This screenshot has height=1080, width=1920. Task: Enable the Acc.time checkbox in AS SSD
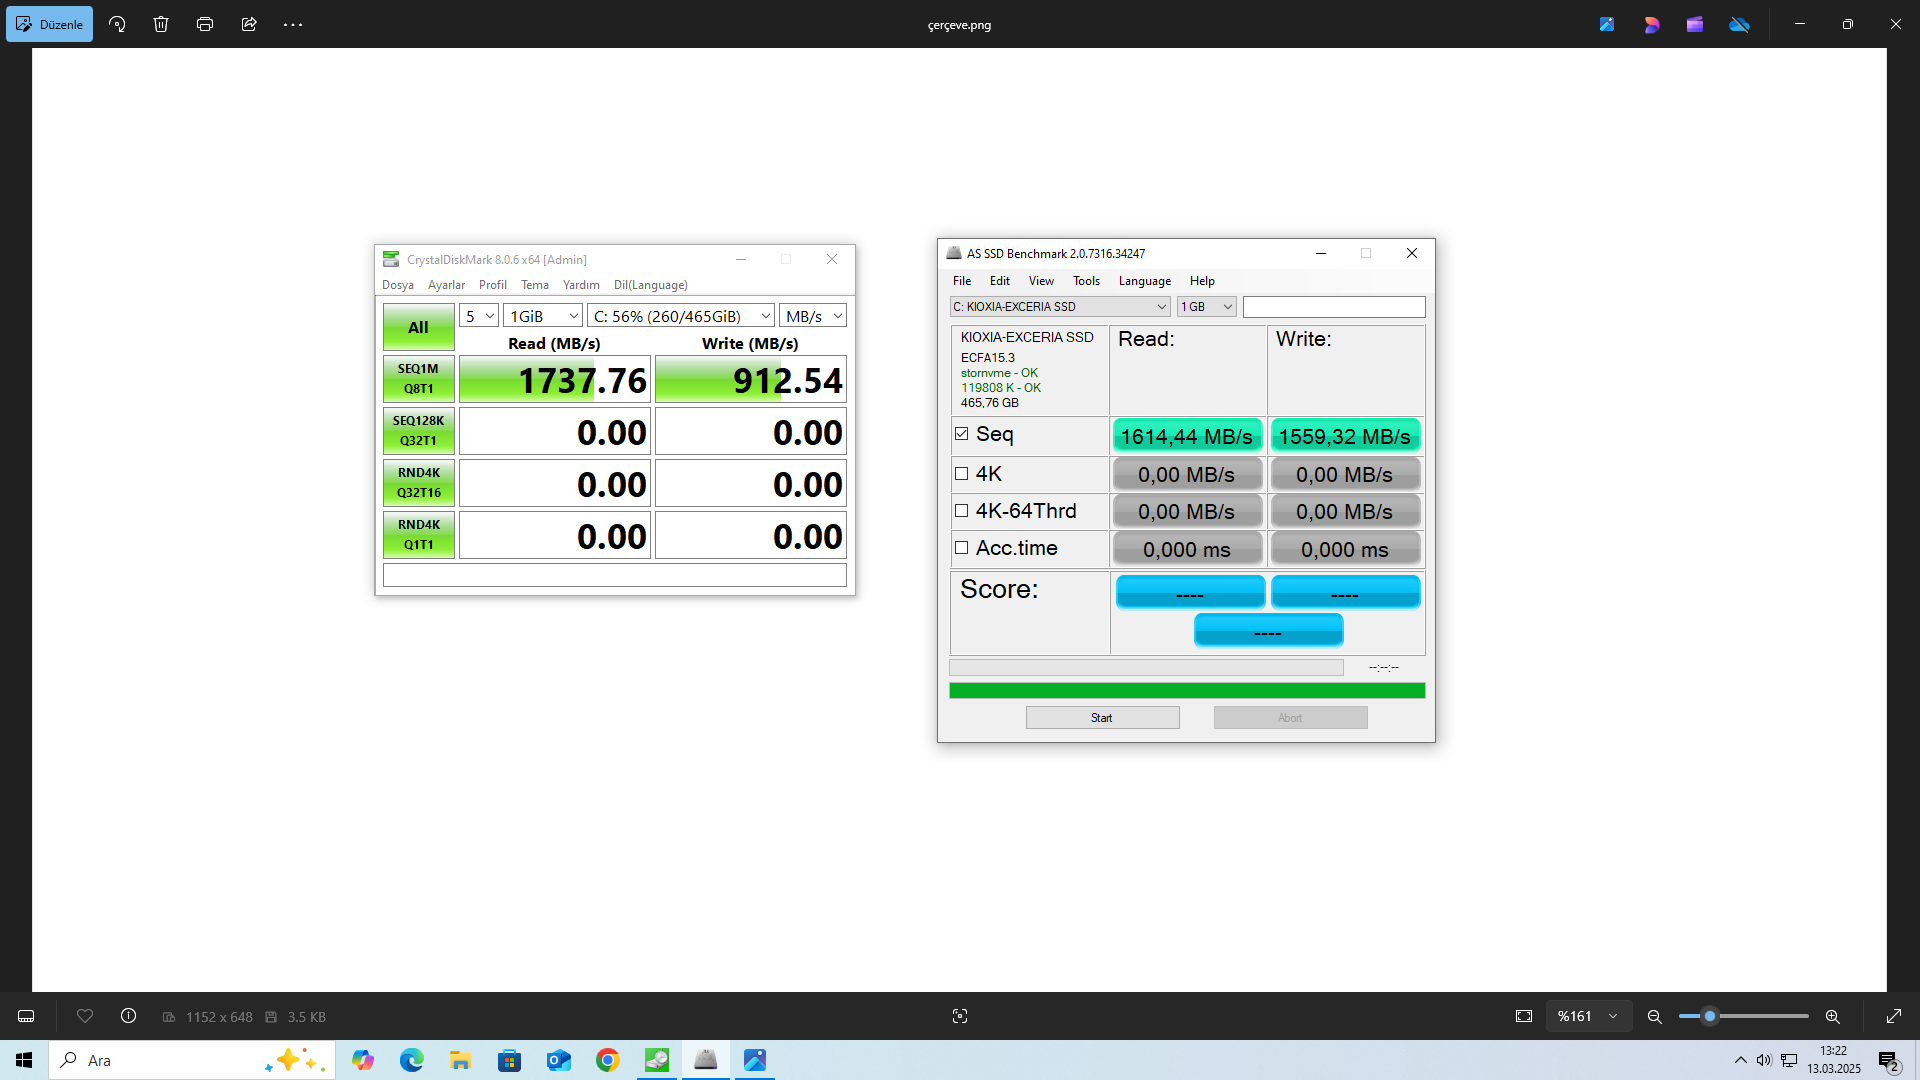962,548
